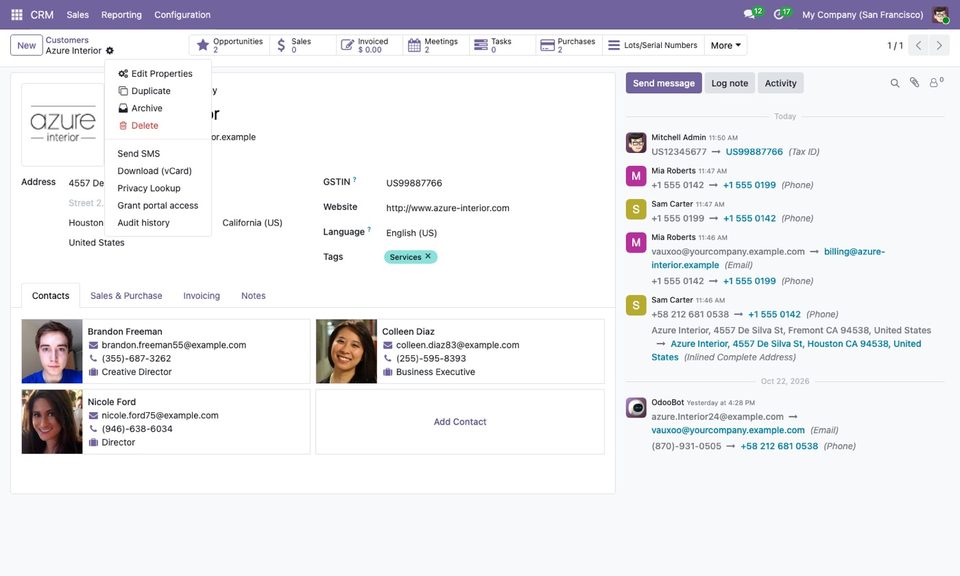Open the Tasks stat button
Screen dimensions: 960x576
coord(503,45)
